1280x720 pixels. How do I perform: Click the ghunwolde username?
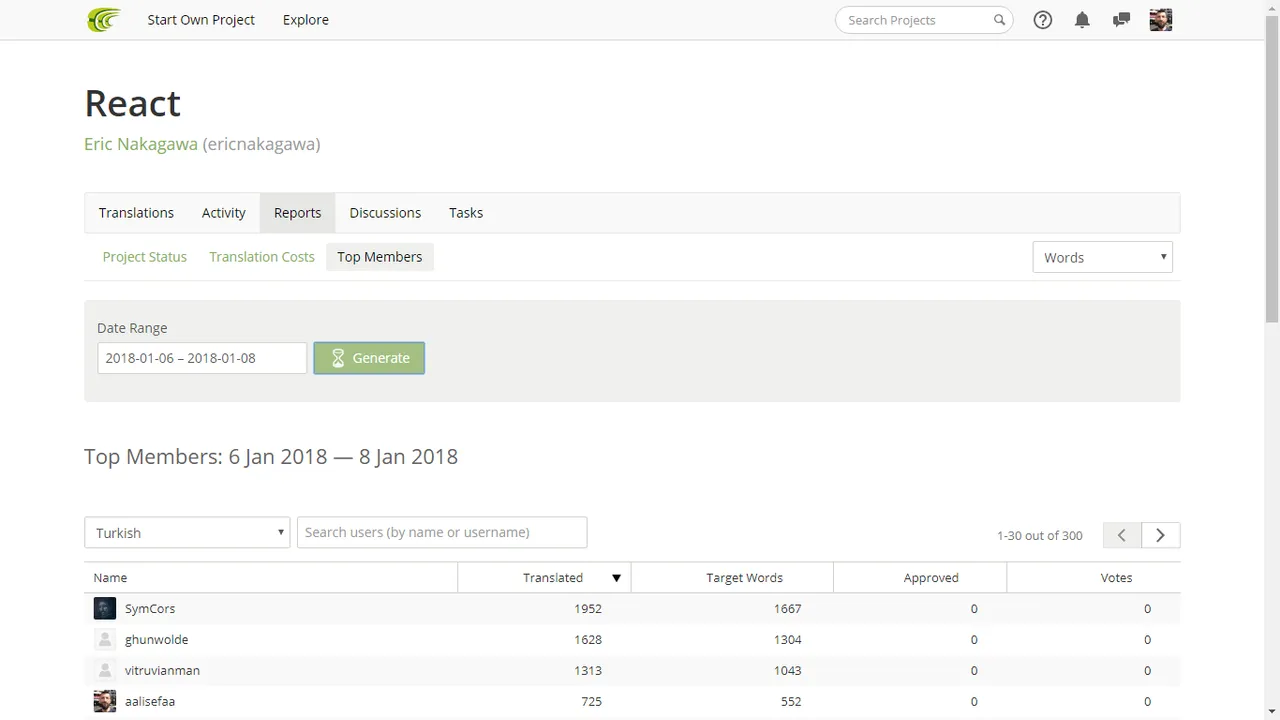click(156, 639)
